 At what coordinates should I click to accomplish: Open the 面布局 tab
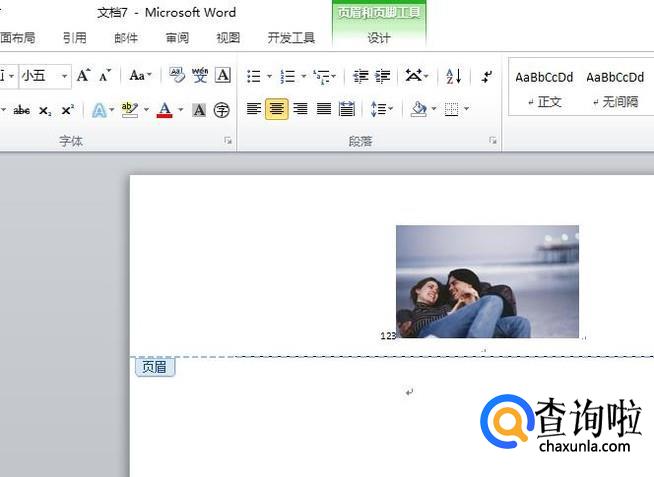(x=18, y=38)
